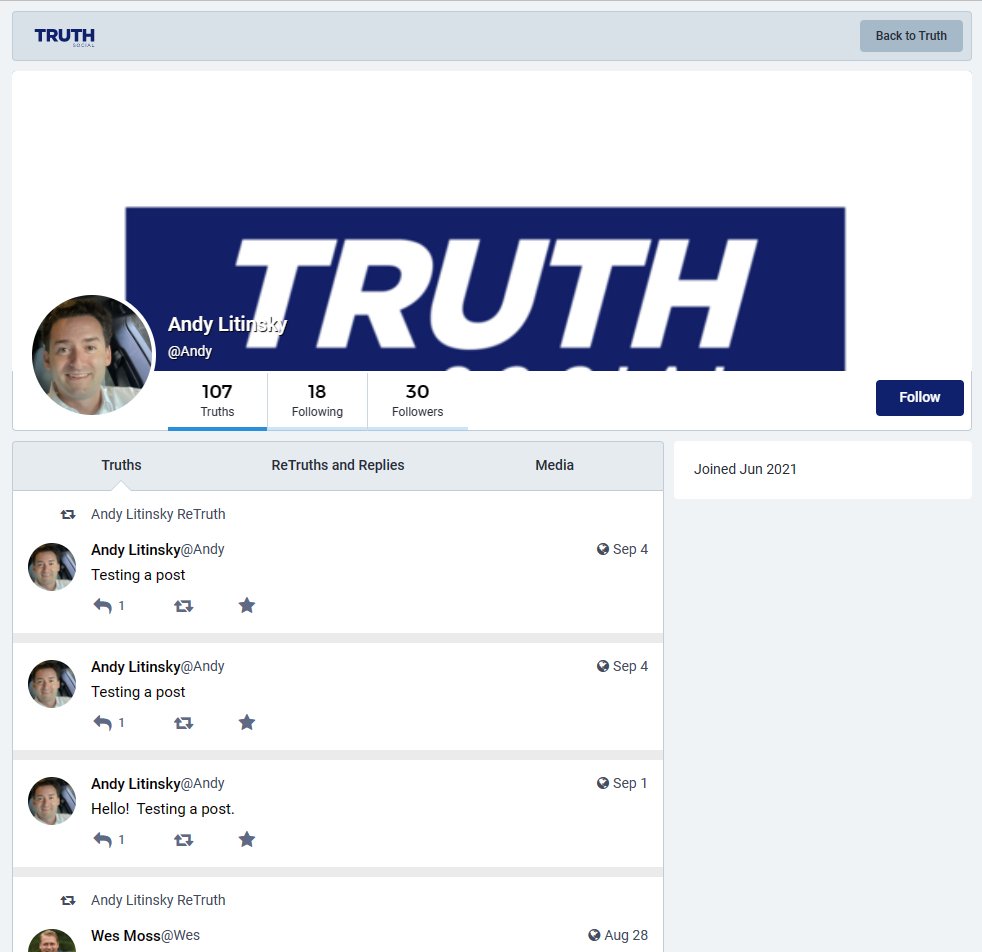982x952 pixels.
Task: Reply to the second Sep 4 post
Action: [x=103, y=723]
